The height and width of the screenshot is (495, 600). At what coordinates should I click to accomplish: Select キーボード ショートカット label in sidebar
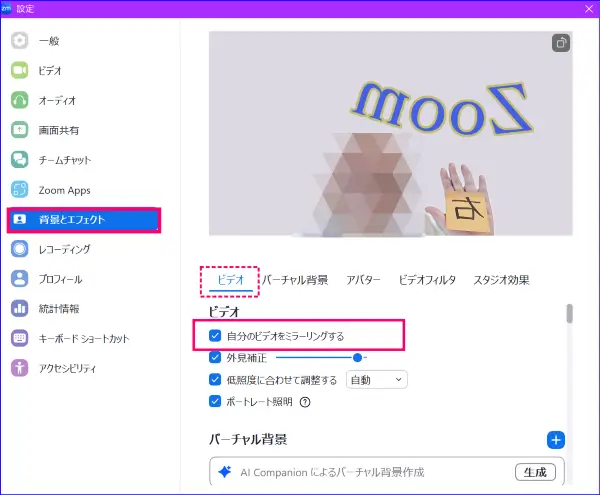pyautogui.click(x=84, y=339)
